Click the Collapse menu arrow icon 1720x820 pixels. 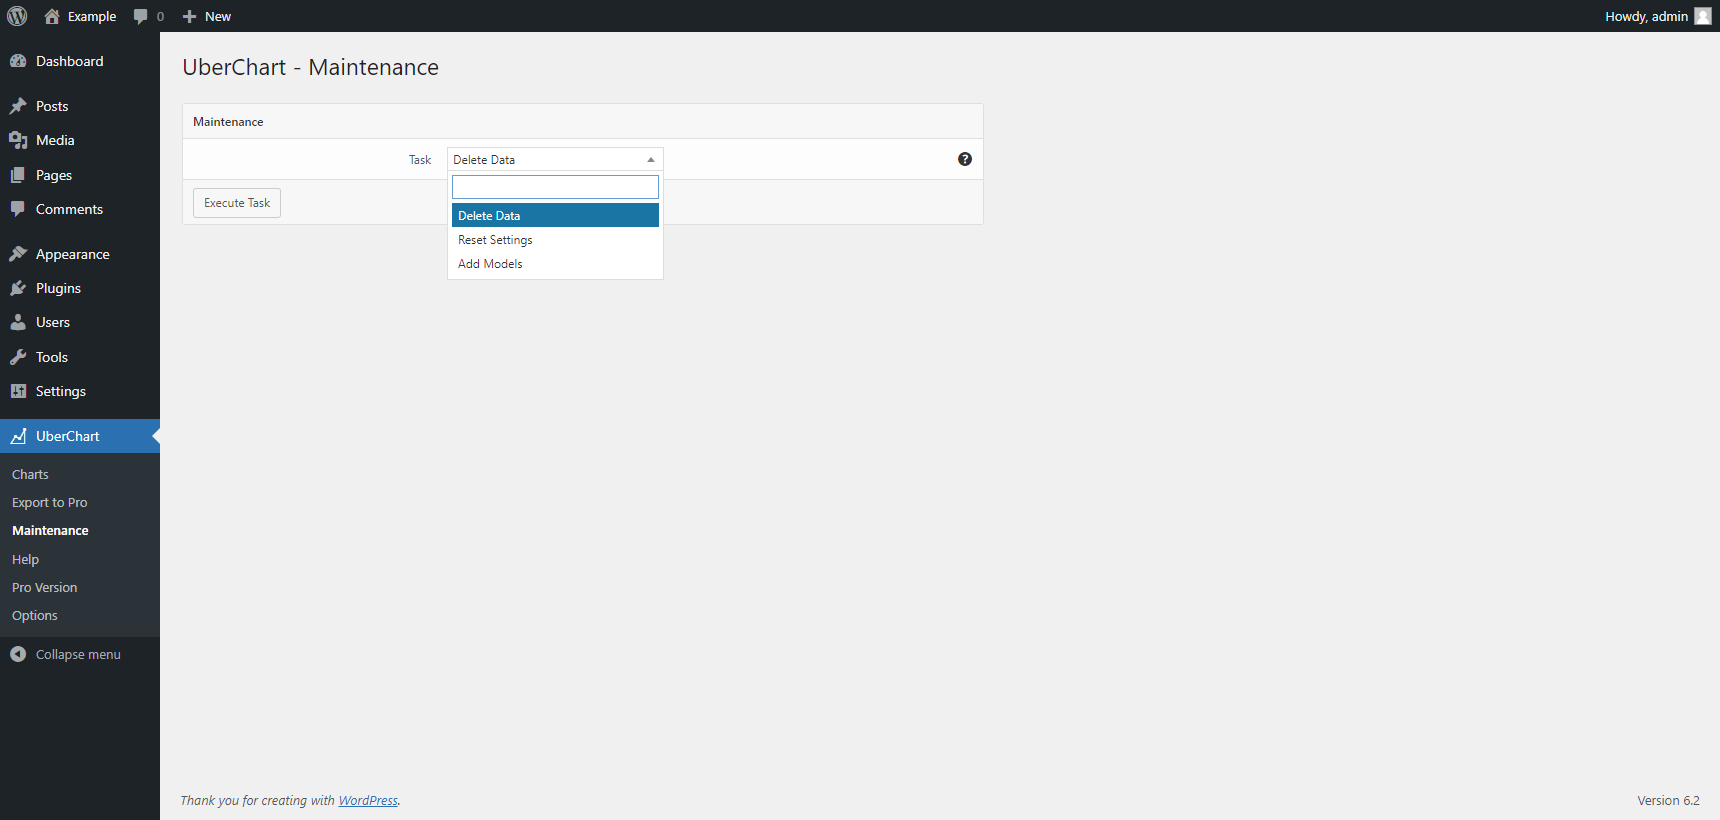pyautogui.click(x=18, y=654)
